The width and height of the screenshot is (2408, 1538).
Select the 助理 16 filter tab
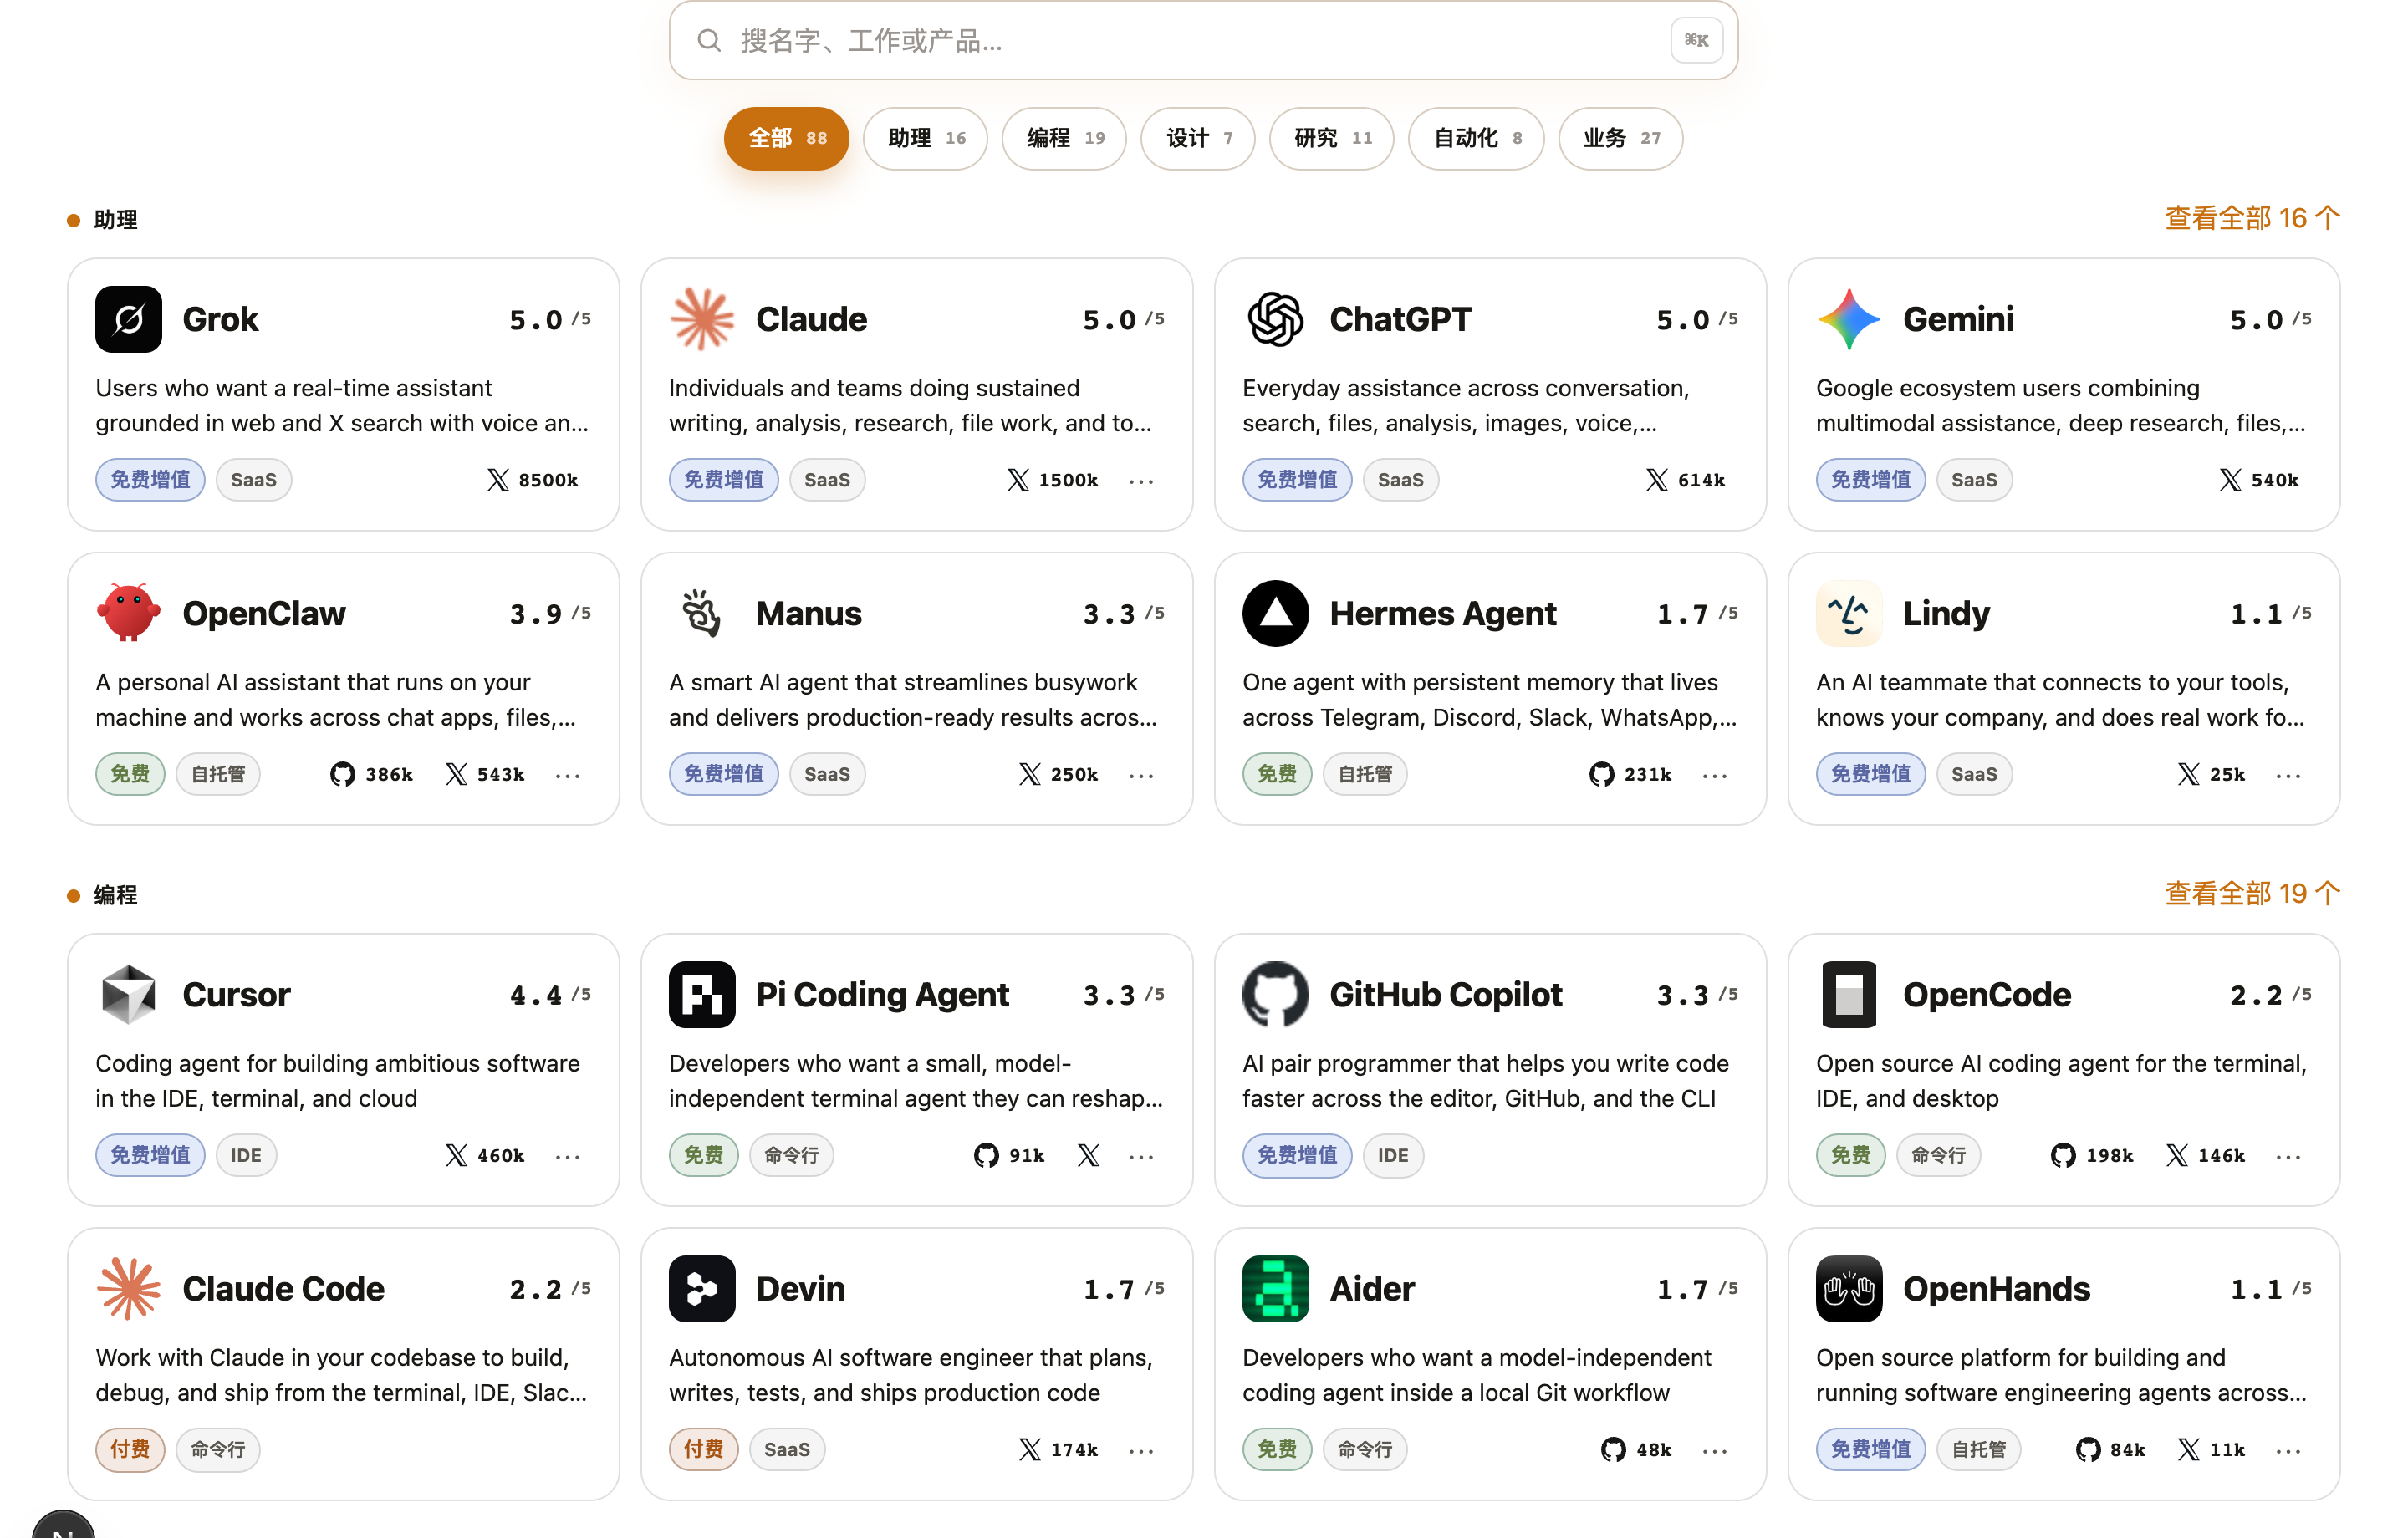[x=925, y=138]
